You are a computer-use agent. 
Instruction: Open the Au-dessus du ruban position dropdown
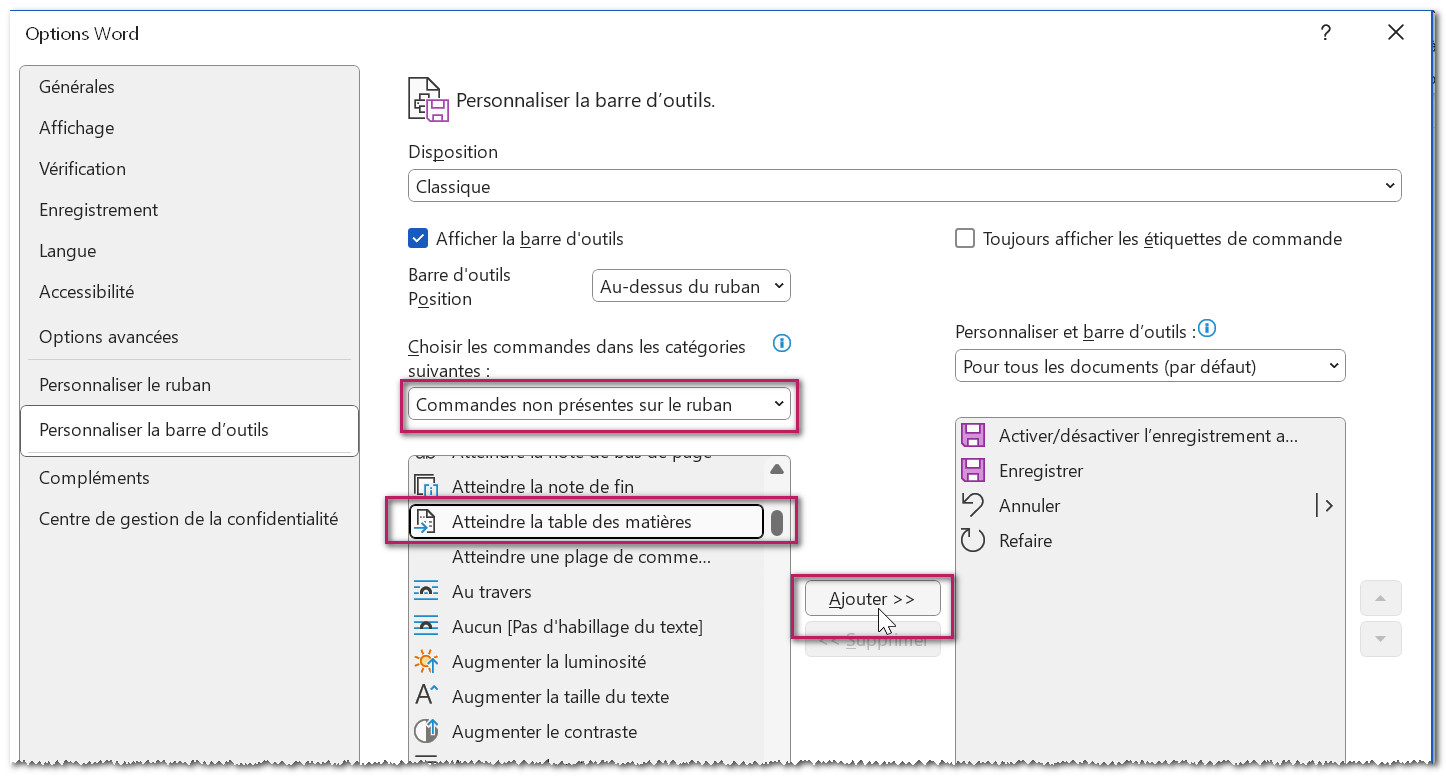tap(691, 286)
